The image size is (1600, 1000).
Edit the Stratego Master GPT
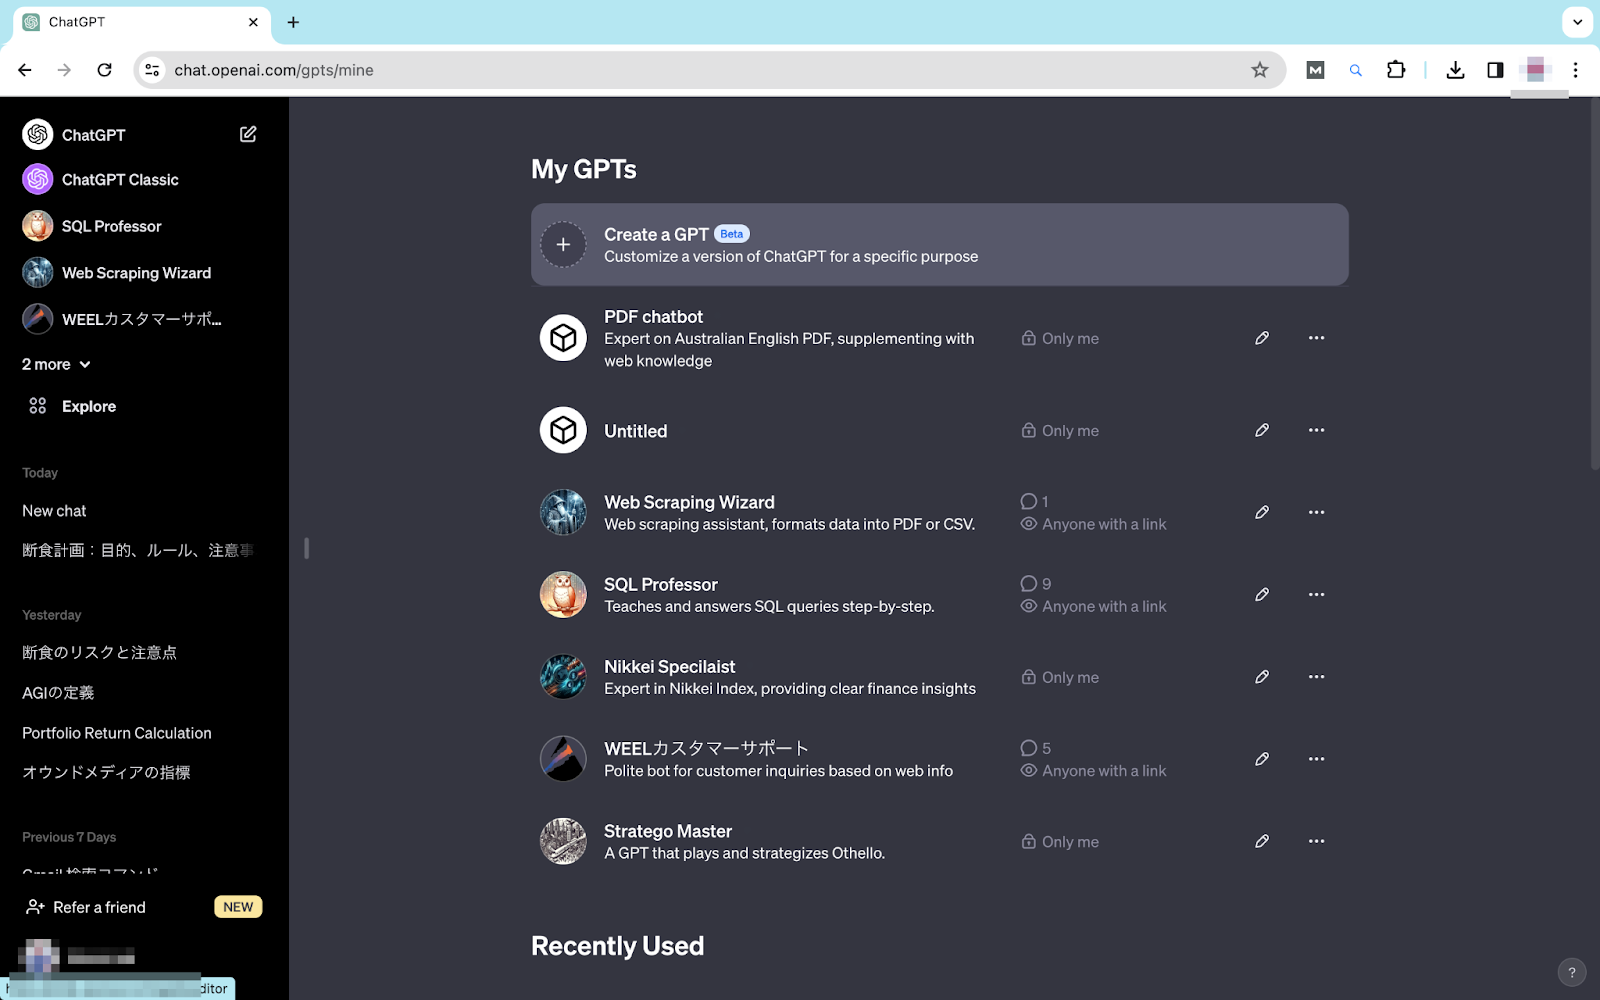pyautogui.click(x=1262, y=841)
